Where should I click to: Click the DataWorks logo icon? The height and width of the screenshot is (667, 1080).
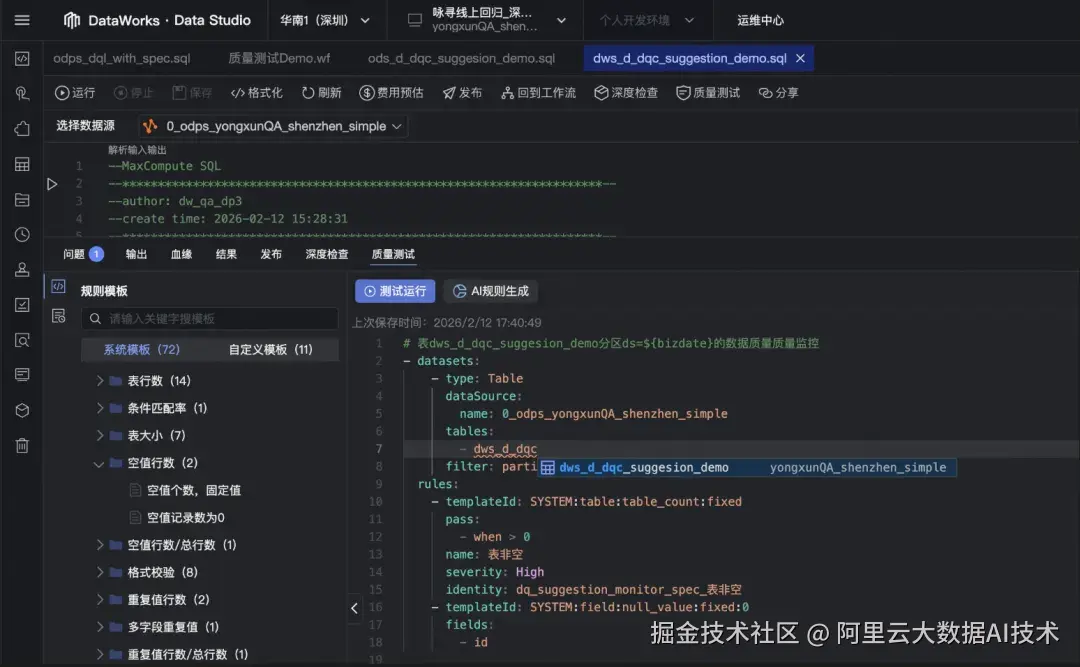pyautogui.click(x=72, y=20)
